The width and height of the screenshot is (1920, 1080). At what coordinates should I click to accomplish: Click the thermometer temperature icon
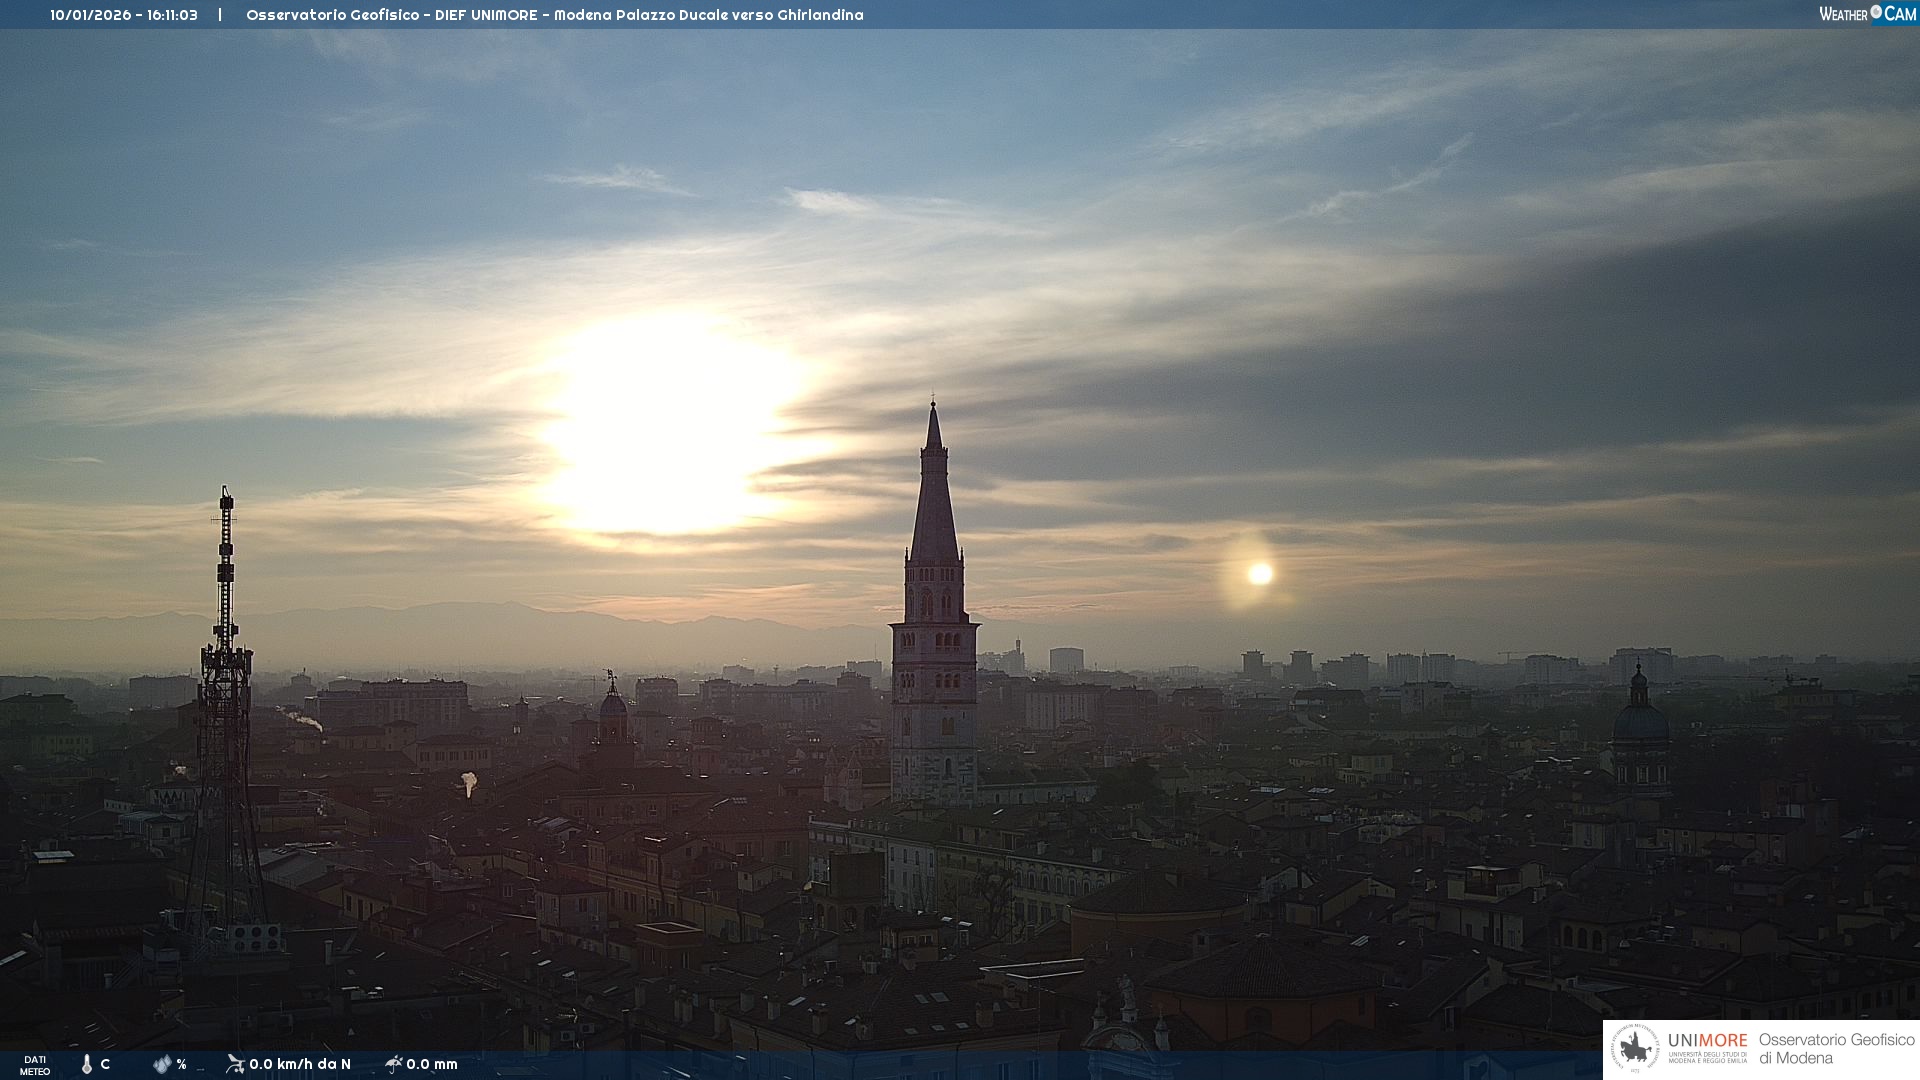coord(87,1064)
